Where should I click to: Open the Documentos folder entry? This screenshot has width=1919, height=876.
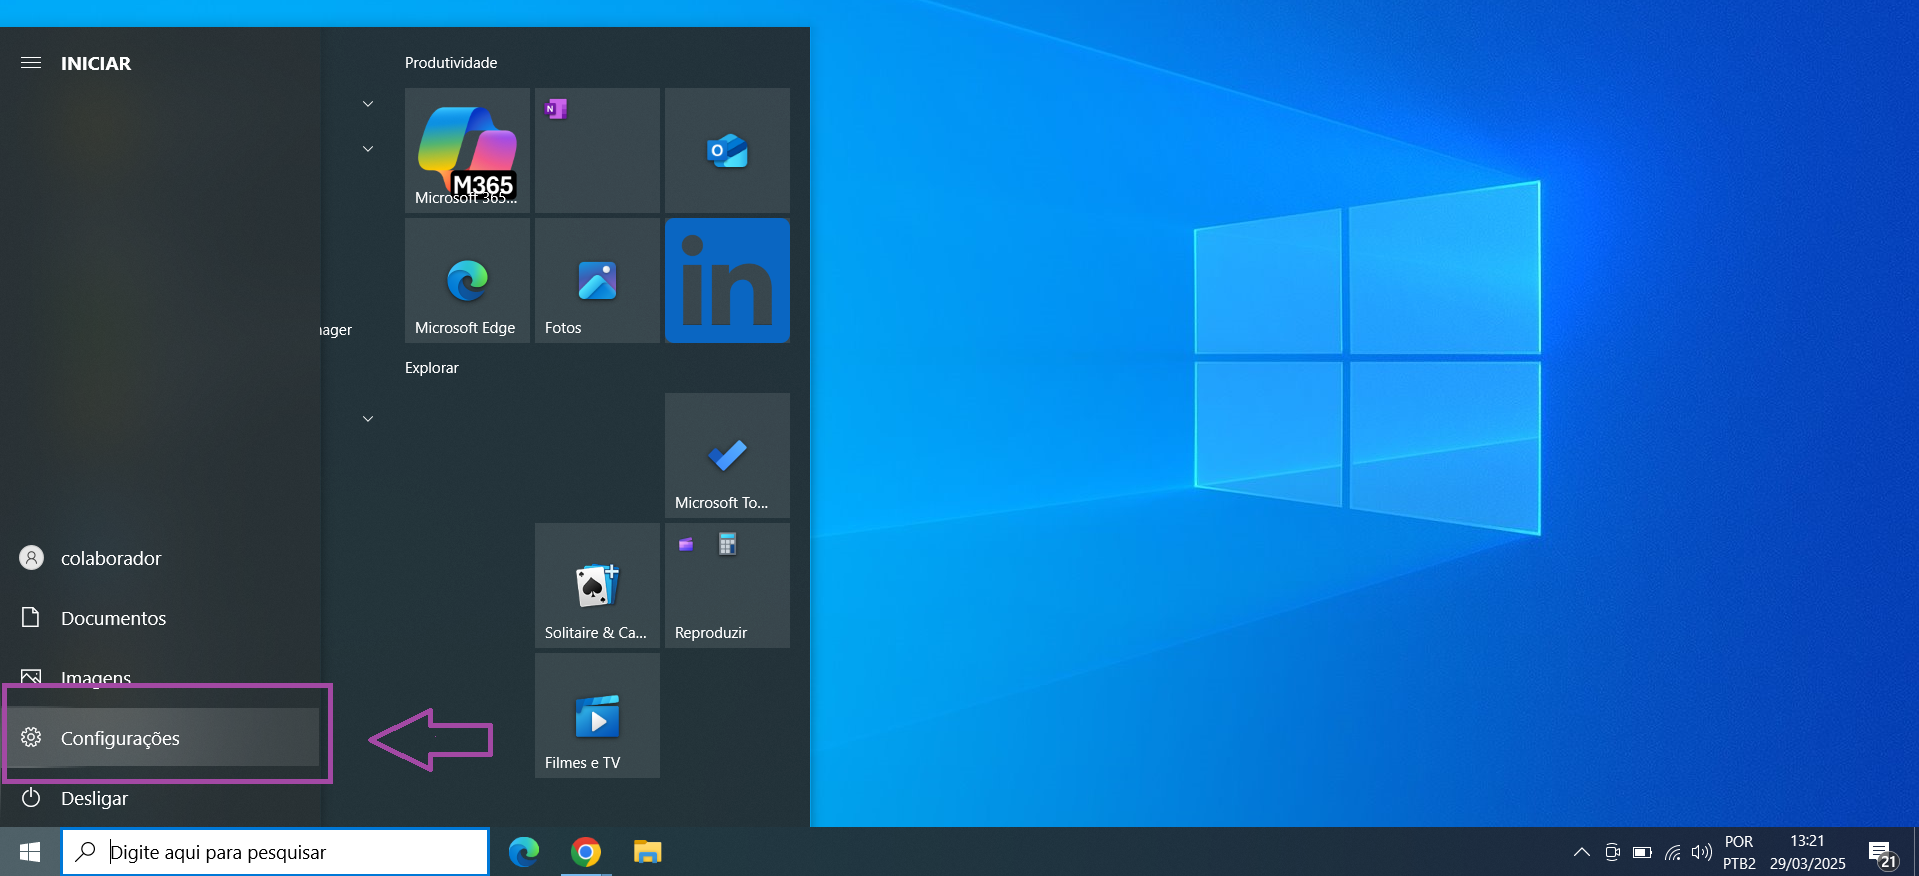113,618
